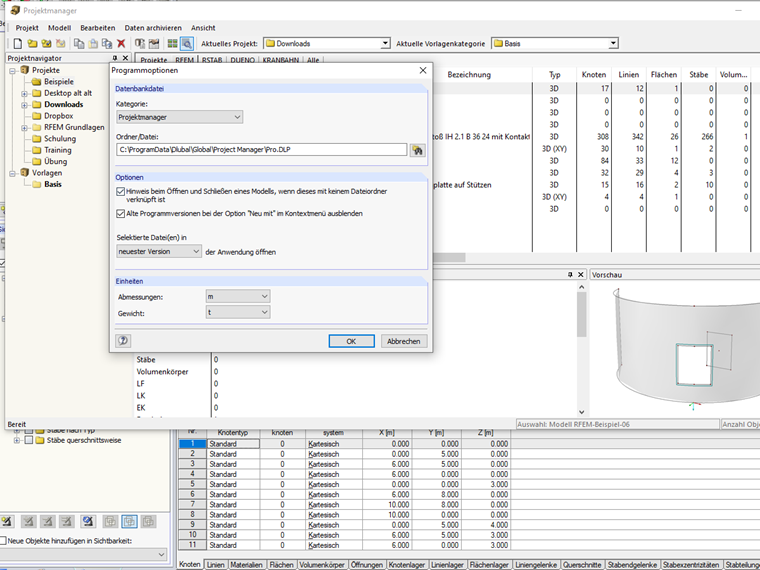
Task: Click the Bezeichnung column header
Action: click(x=469, y=75)
